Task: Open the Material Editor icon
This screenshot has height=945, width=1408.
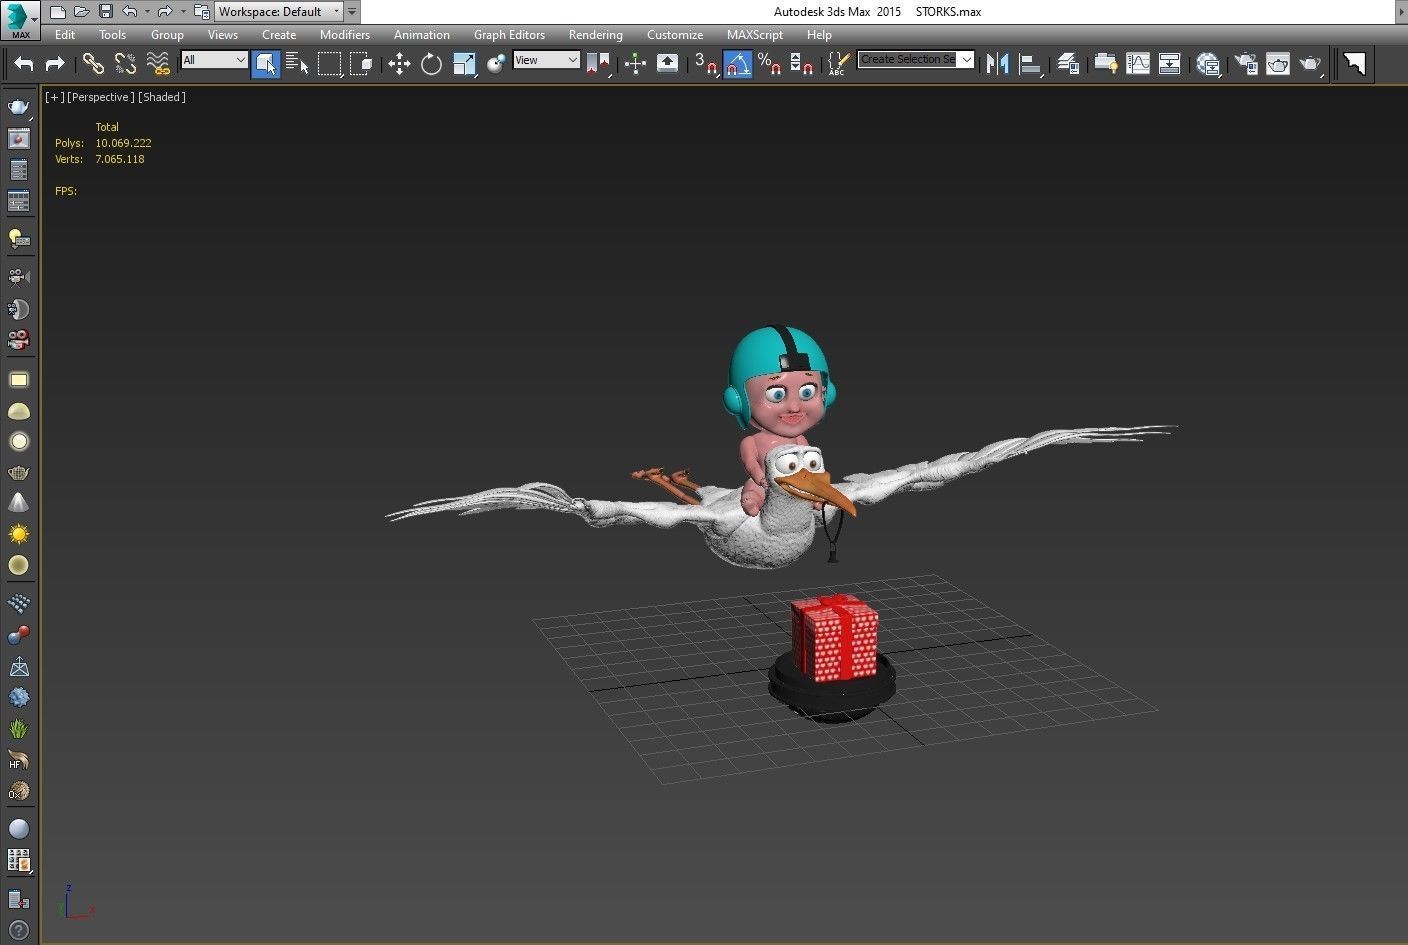Action: [x=1208, y=64]
